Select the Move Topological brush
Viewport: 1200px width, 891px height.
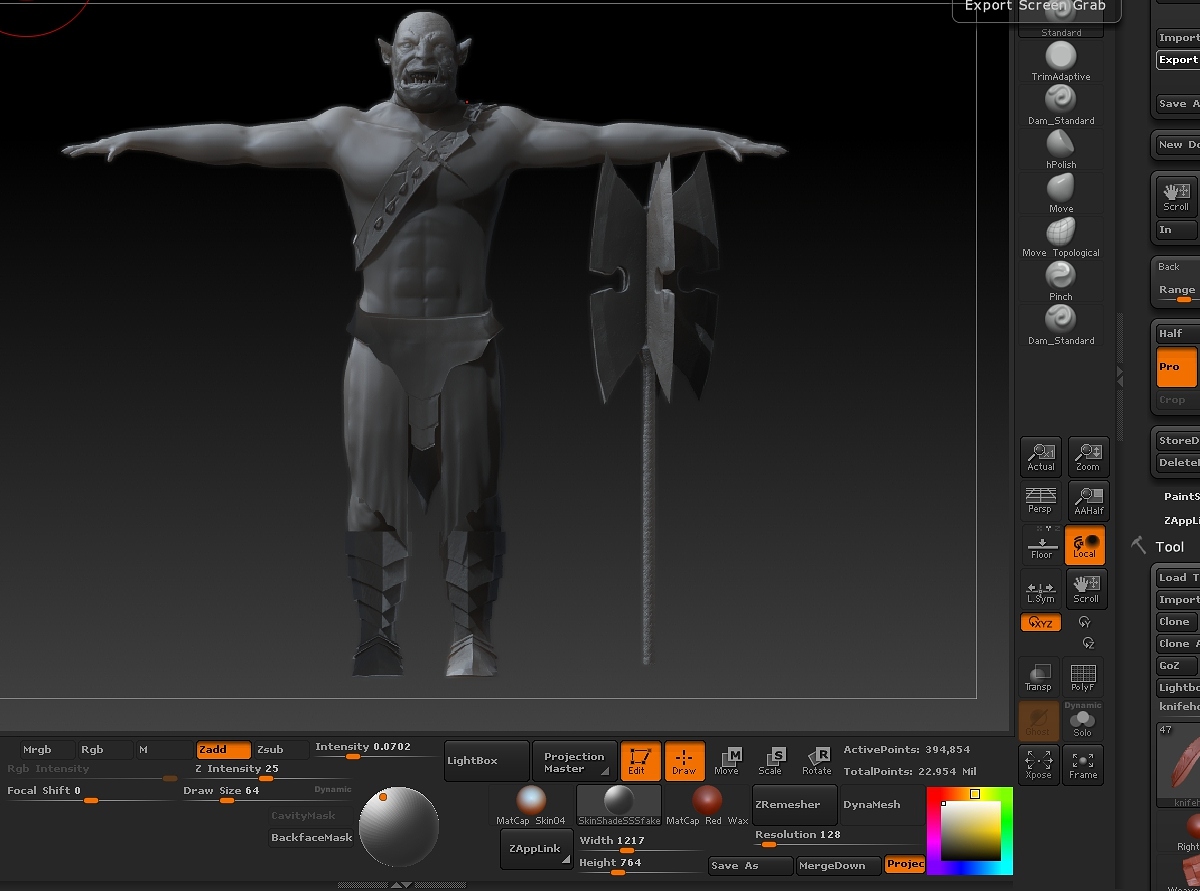(x=1060, y=238)
